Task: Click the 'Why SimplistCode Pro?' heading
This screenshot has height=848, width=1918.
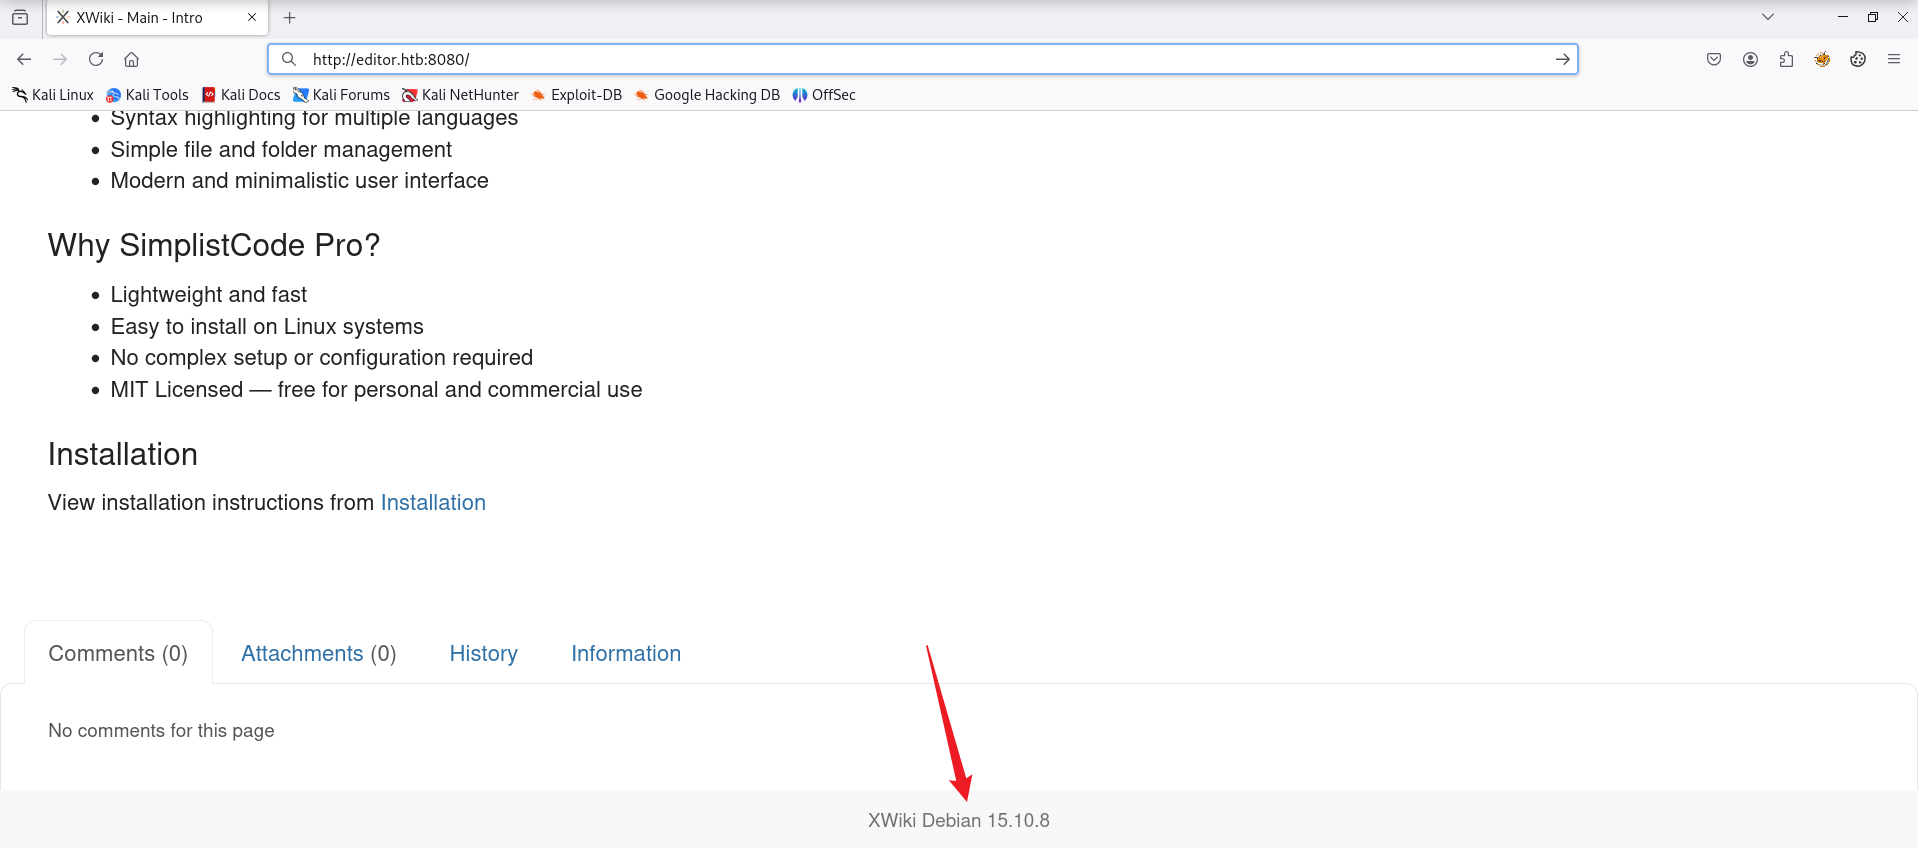Action: point(214,245)
